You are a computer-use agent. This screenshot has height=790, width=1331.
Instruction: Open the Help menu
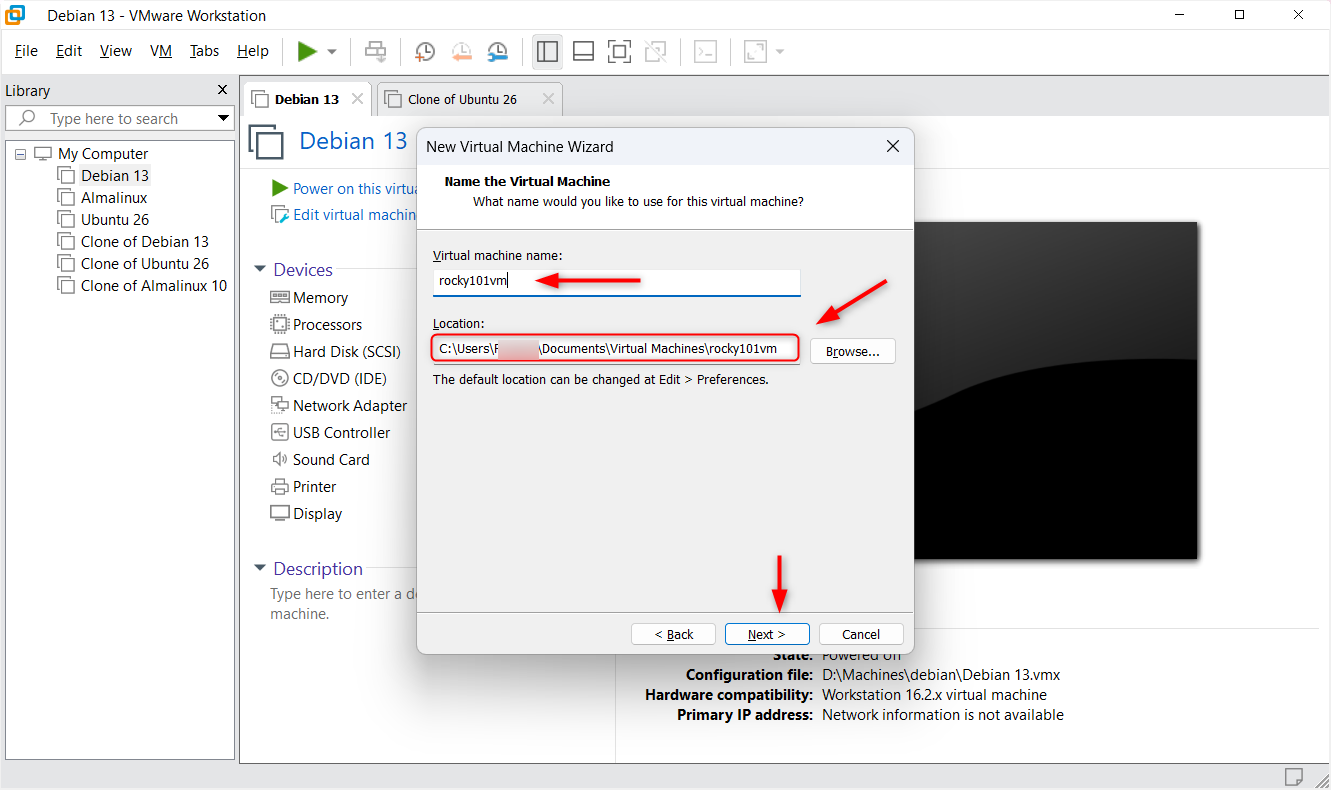[253, 51]
